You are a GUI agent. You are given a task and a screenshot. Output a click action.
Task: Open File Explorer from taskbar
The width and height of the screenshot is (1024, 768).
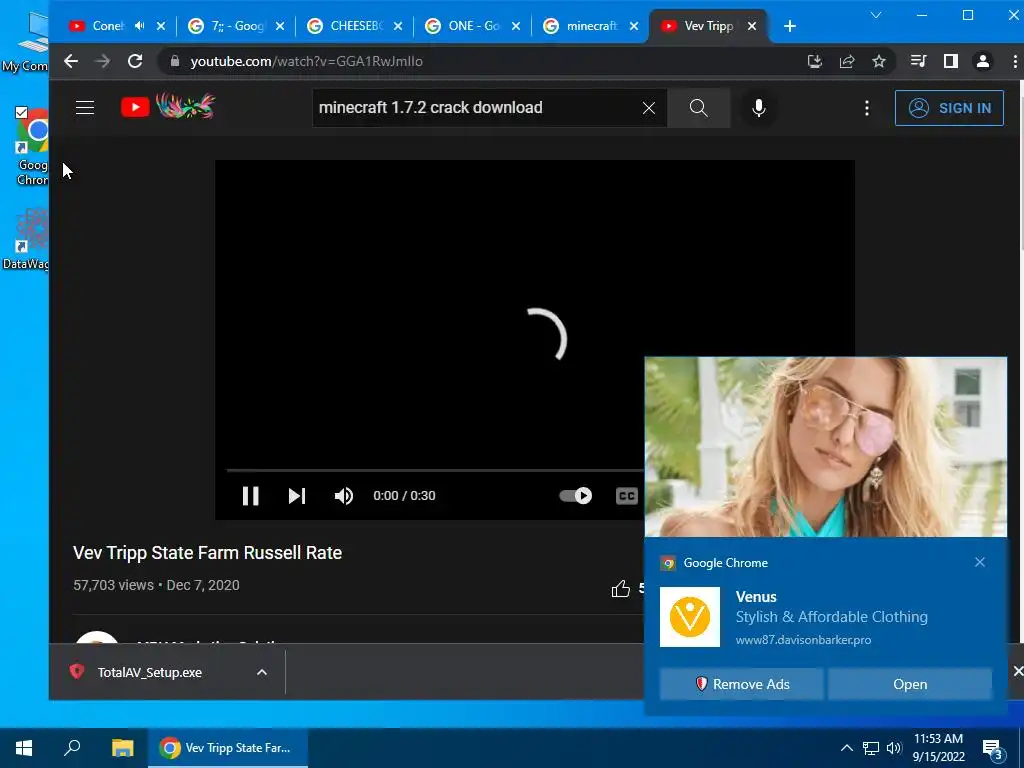pos(122,748)
